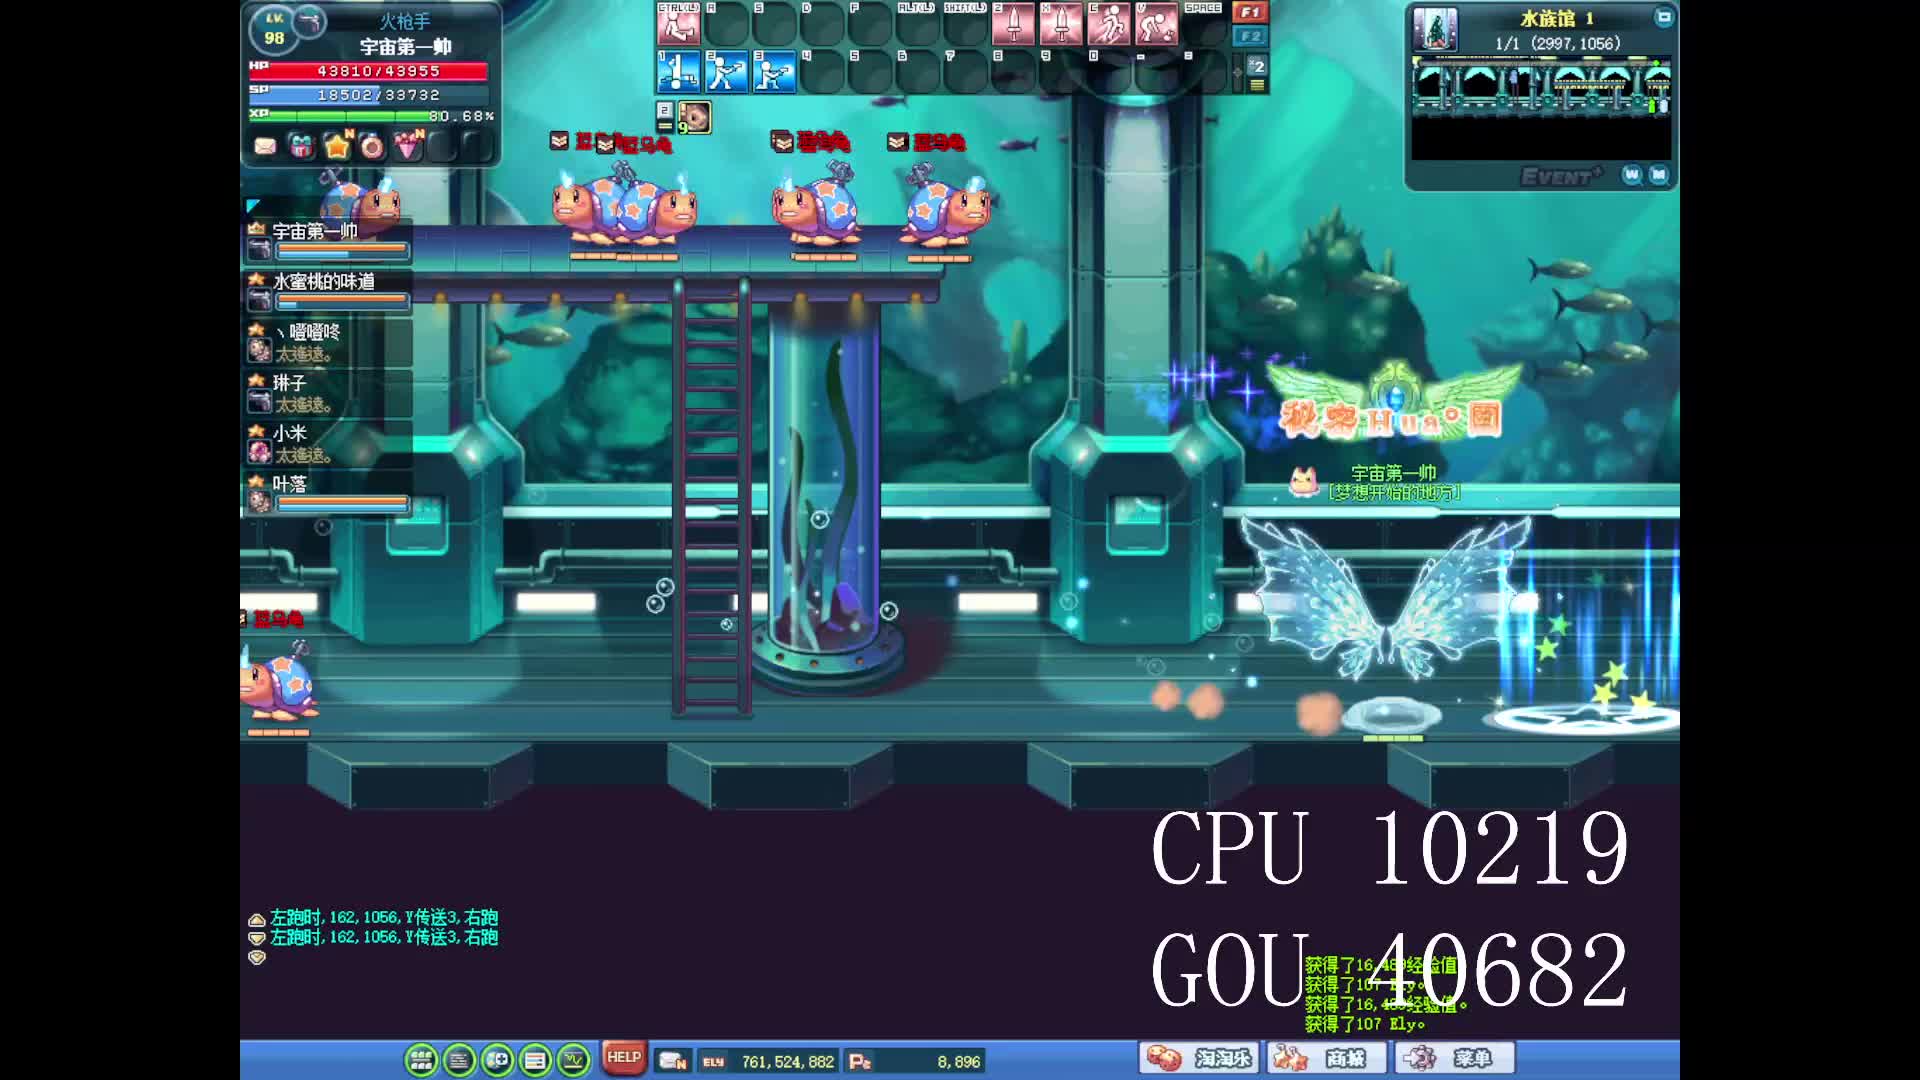Image resolution: width=1920 pixels, height=1080 pixels.
Task: Switch to F2 skill bar
Action: pyautogui.click(x=1249, y=36)
